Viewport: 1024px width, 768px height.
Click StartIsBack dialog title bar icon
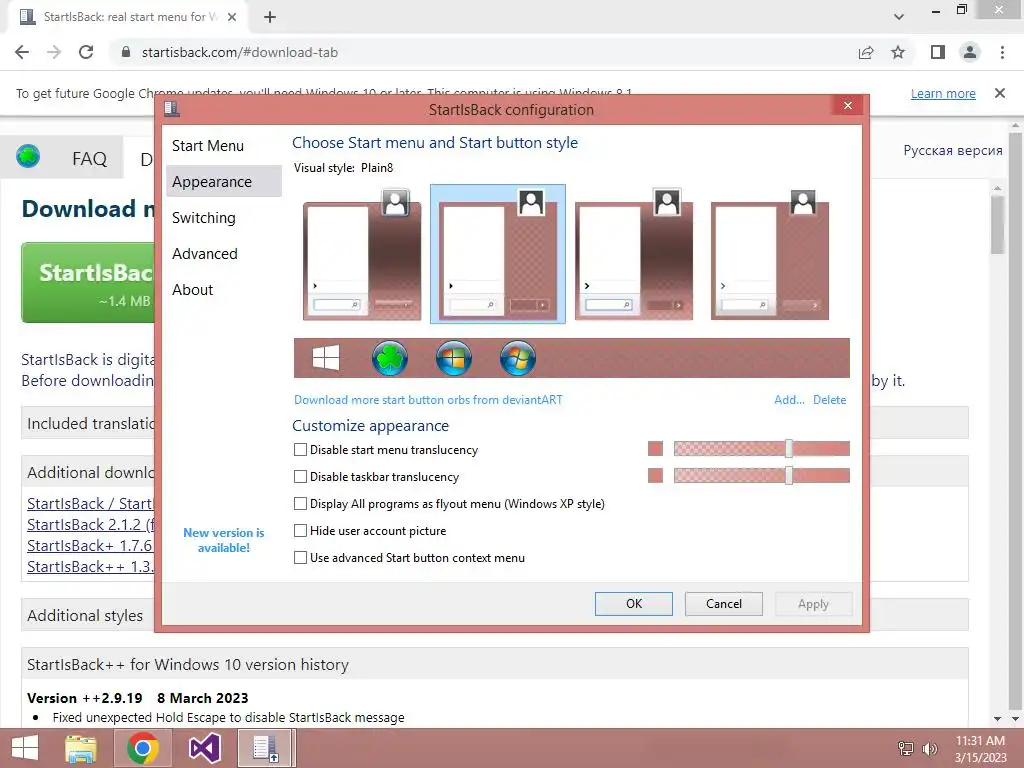(172, 108)
